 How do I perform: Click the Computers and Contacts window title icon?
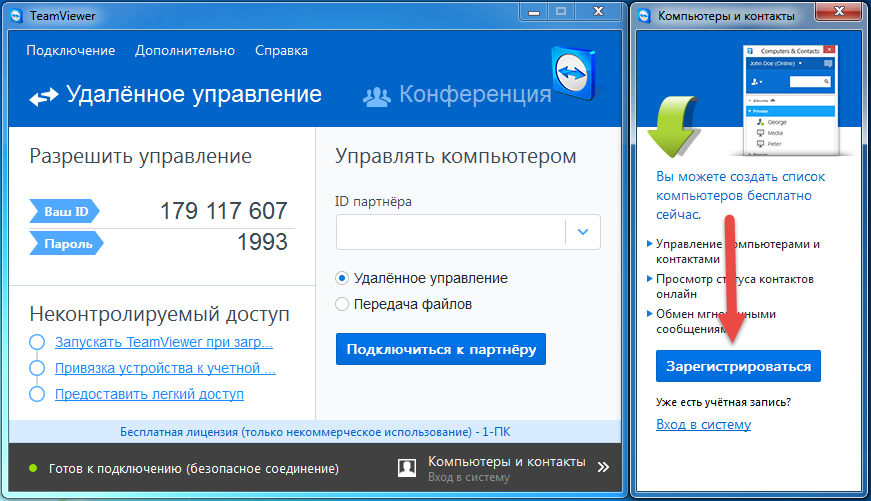[x=644, y=16]
